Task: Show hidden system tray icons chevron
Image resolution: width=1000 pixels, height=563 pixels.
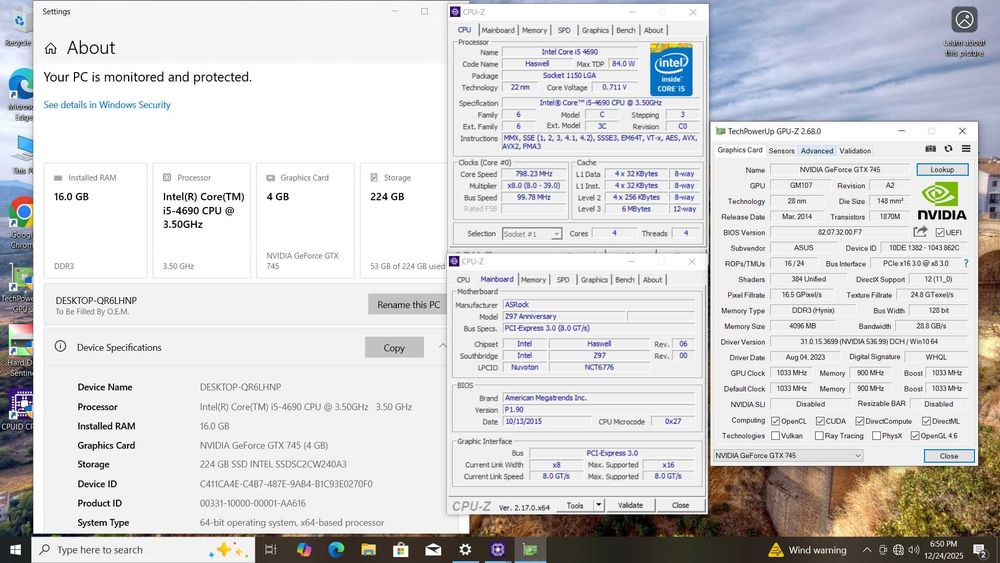Action: (x=867, y=550)
